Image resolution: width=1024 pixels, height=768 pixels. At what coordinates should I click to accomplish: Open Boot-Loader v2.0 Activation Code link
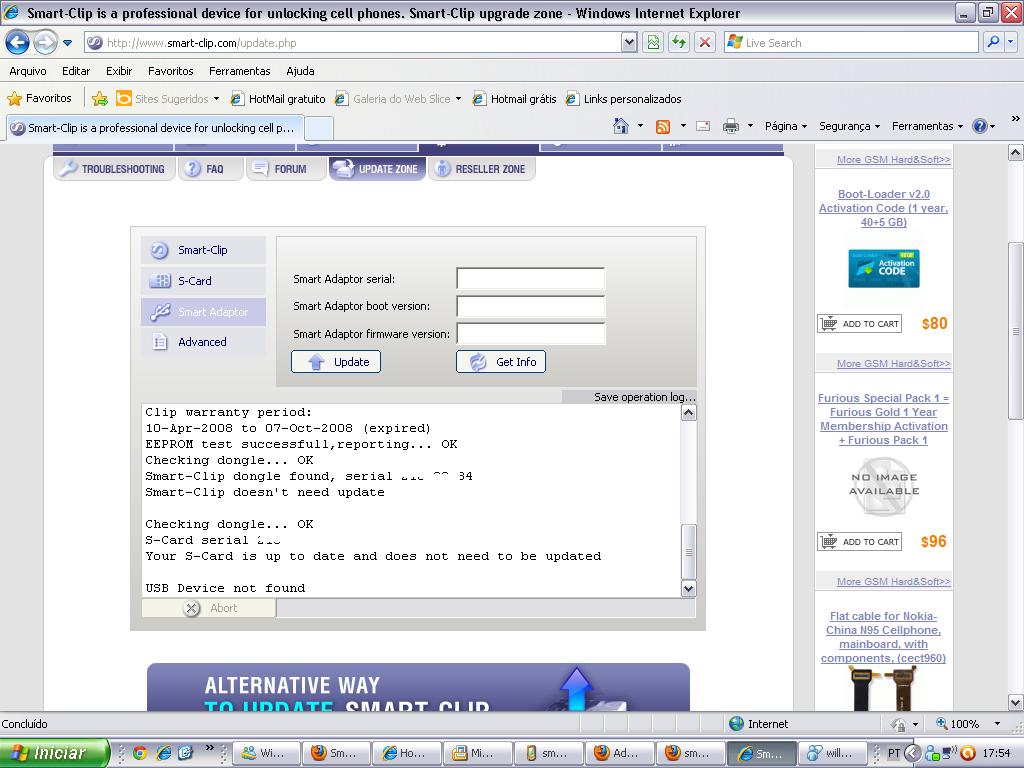click(x=884, y=208)
